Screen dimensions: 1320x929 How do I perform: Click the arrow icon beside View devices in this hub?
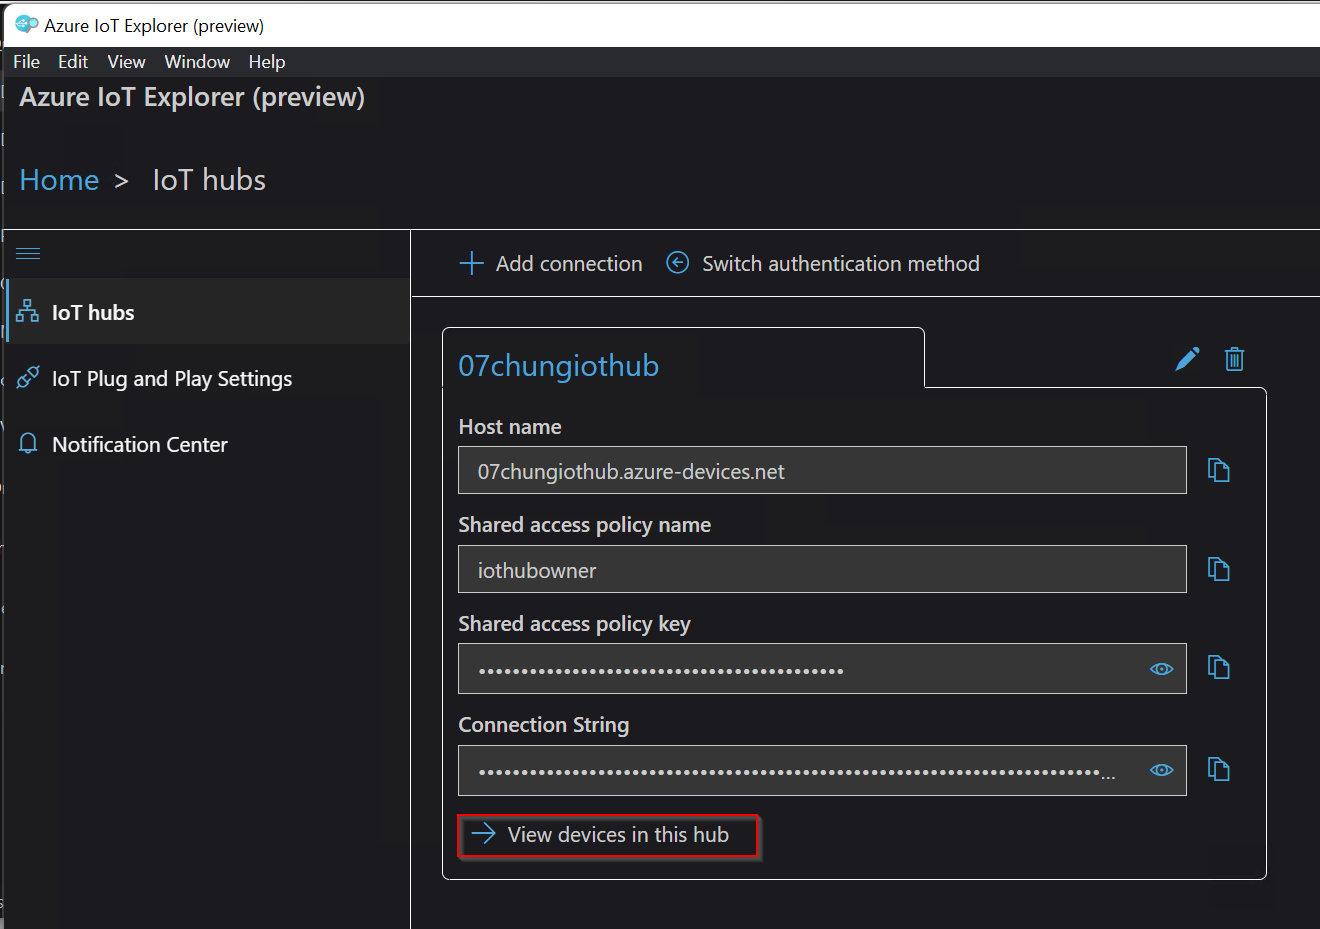pos(484,834)
